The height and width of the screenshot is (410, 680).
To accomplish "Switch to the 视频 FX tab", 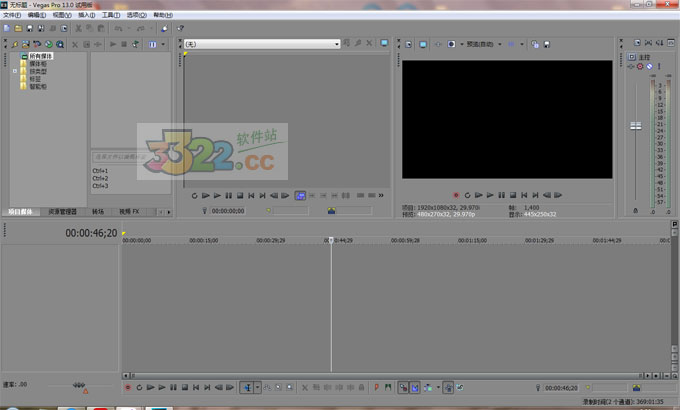I will point(129,212).
